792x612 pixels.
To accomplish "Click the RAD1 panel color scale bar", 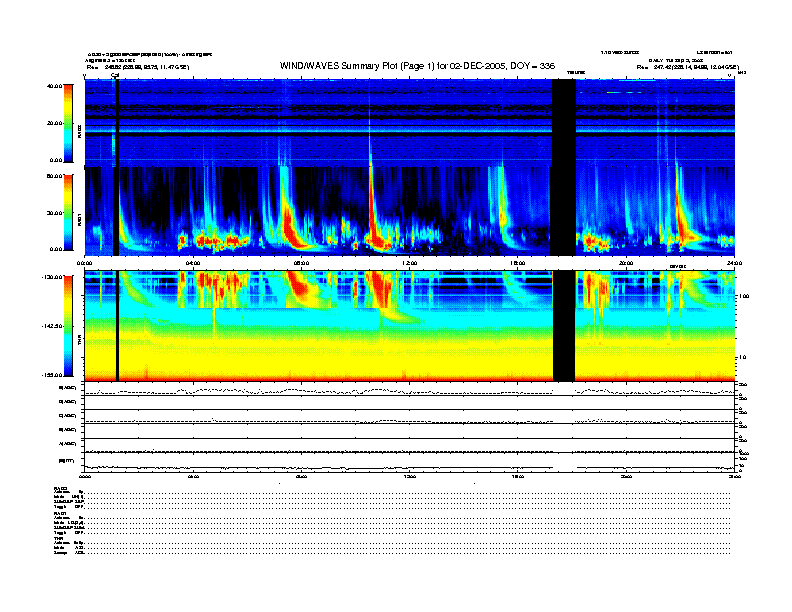I will [68, 212].
